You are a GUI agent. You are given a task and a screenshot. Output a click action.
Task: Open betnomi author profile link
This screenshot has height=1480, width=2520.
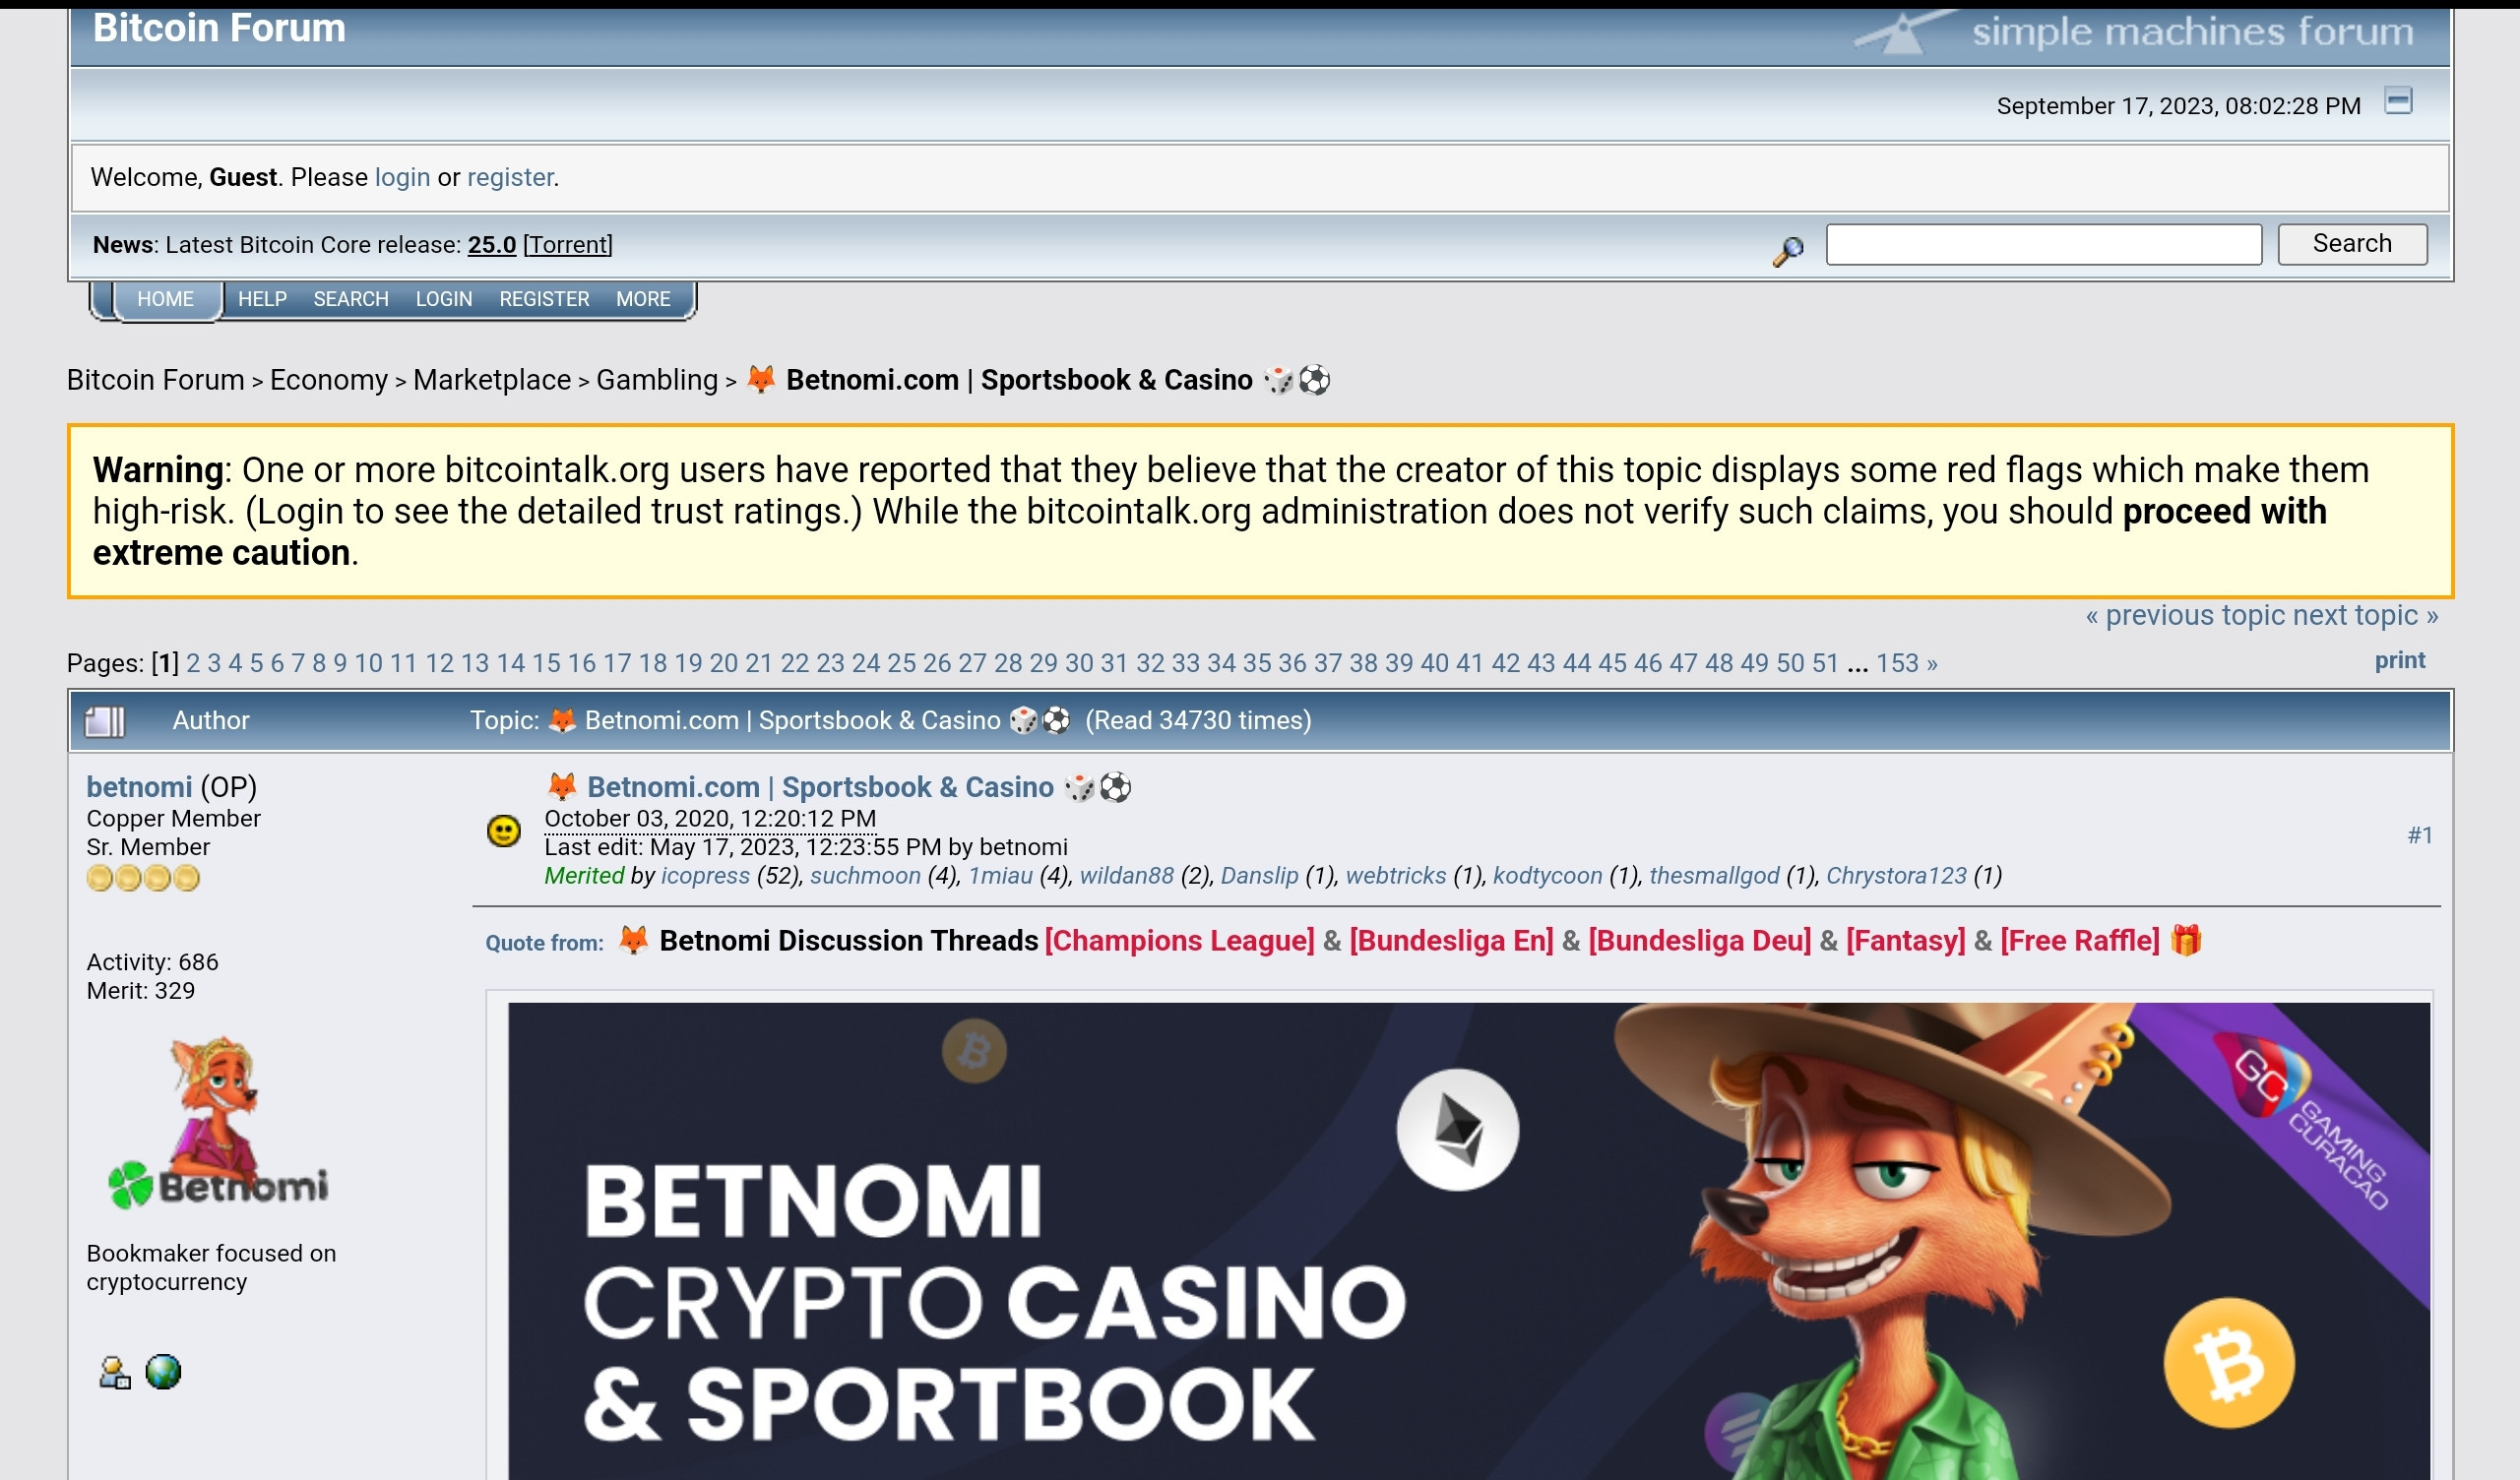click(139, 787)
